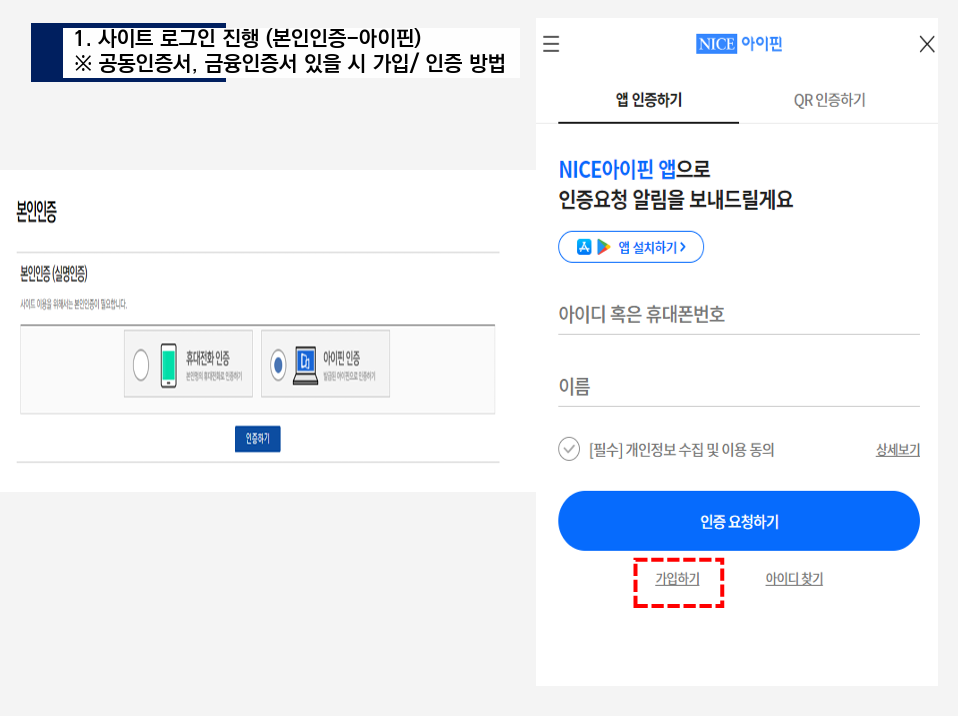Click the 휴대전화 인증 label text
Screen dimensions: 958x716
(208, 358)
